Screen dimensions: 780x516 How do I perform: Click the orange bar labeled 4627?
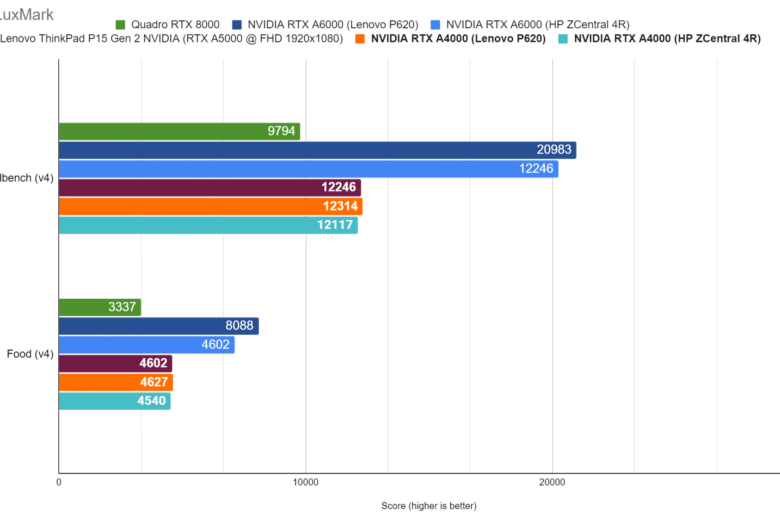click(x=115, y=382)
